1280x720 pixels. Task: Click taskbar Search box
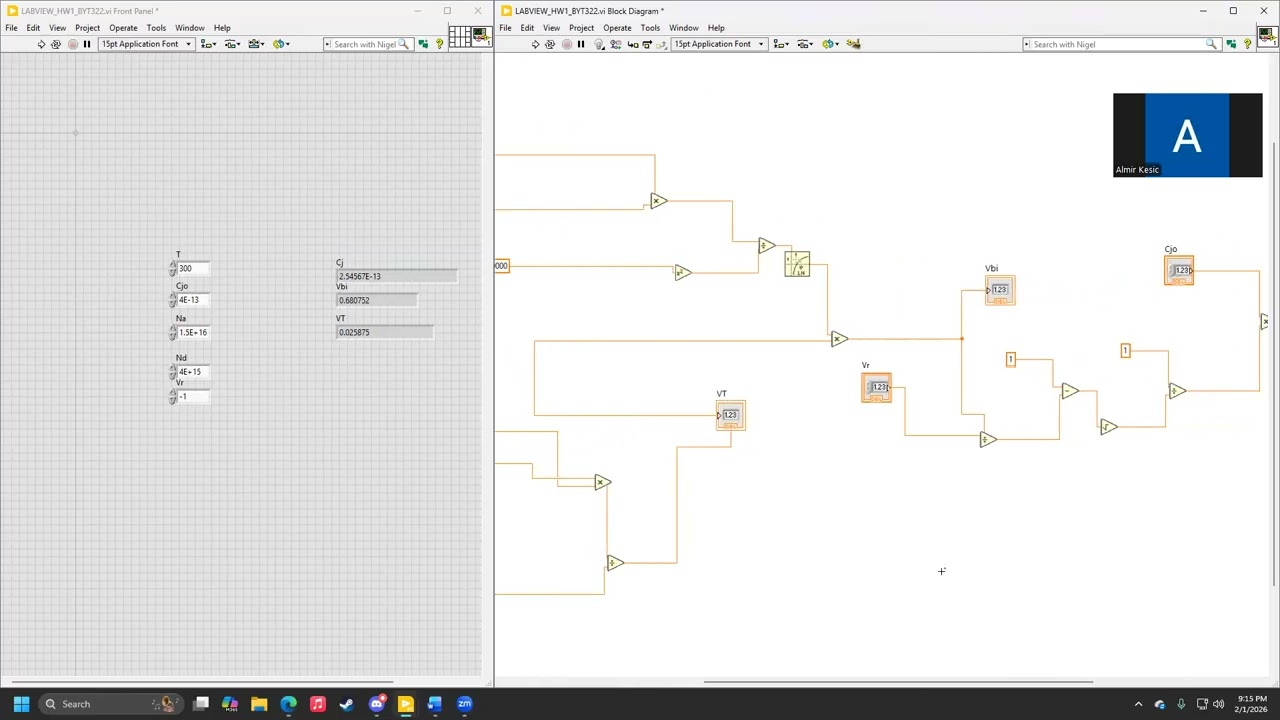tap(110, 704)
